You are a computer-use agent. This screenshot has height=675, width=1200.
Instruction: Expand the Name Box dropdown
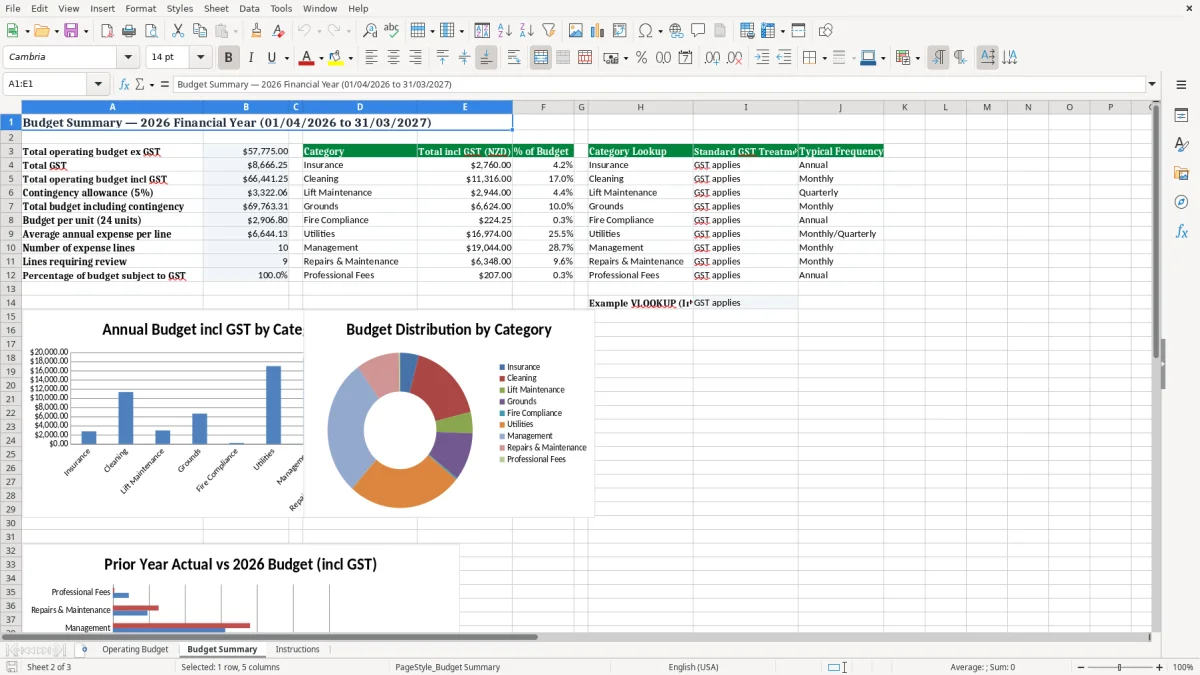(x=98, y=84)
